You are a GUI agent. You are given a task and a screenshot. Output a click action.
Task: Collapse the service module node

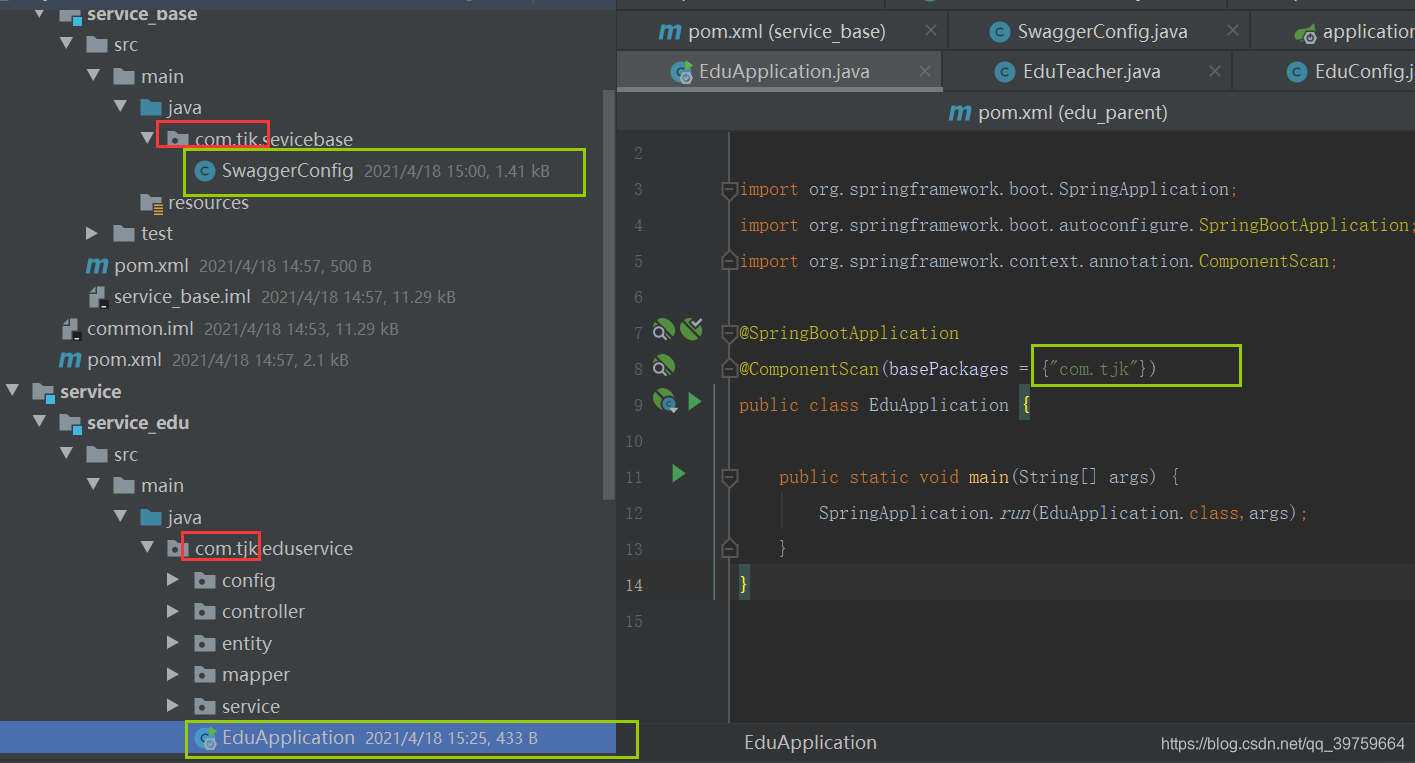pyautogui.click(x=13, y=391)
